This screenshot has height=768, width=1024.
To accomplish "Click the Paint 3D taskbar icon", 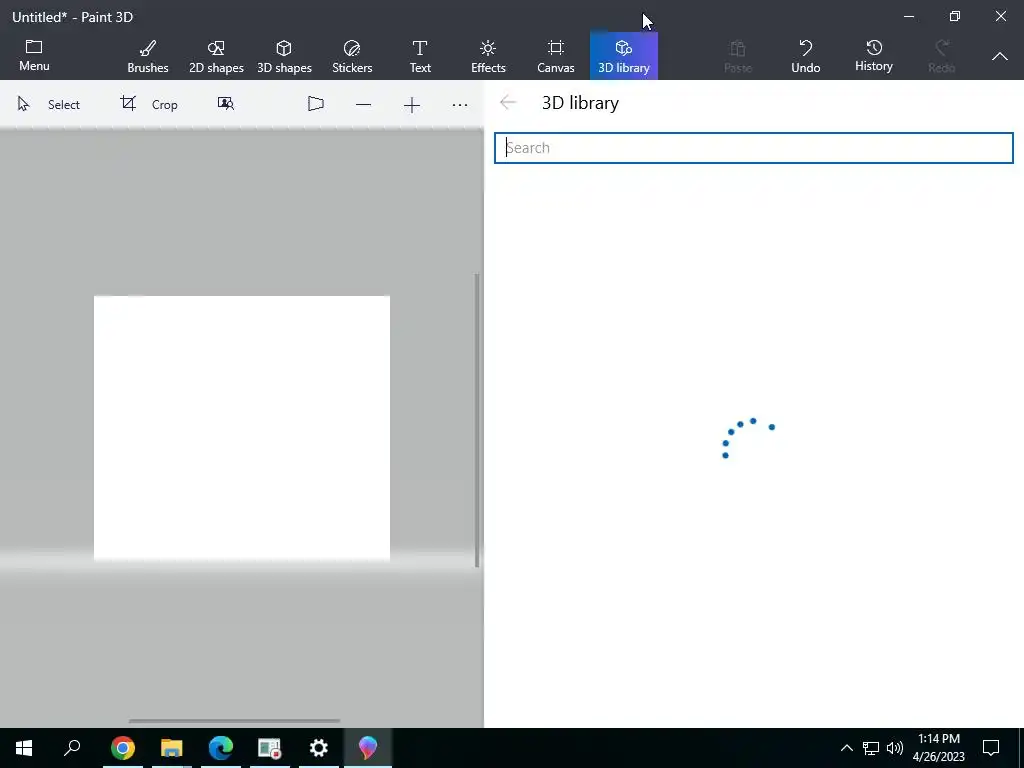I will (368, 748).
